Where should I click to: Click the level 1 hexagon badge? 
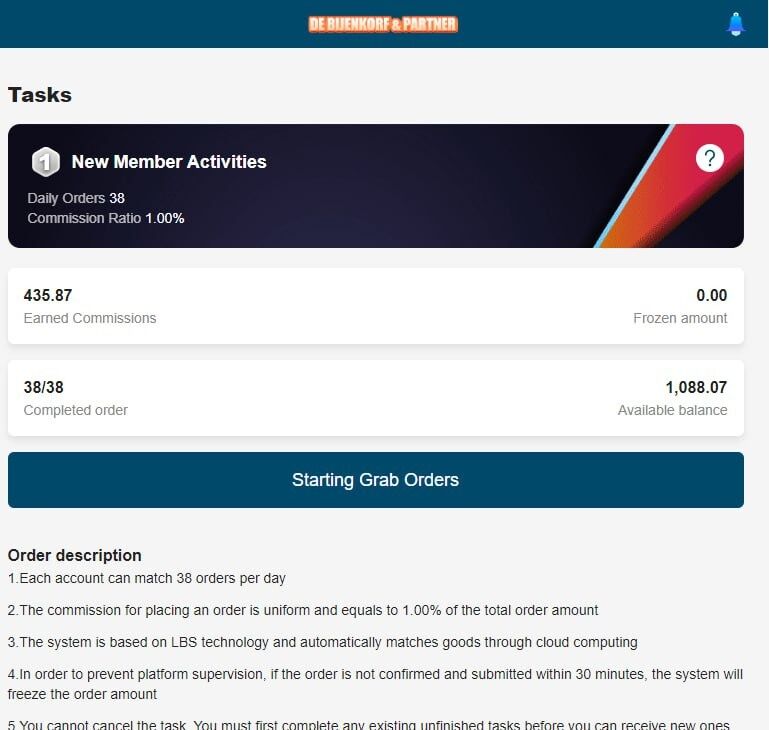(x=45, y=161)
